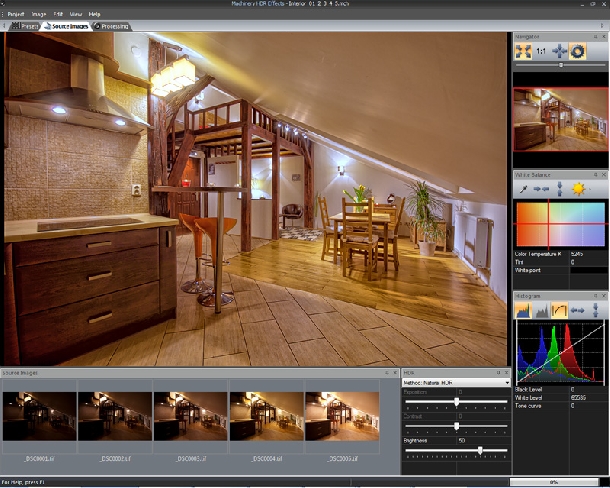Click the color temperature gradient map
Viewport: 610px width, 488px height.
pyautogui.click(x=560, y=222)
